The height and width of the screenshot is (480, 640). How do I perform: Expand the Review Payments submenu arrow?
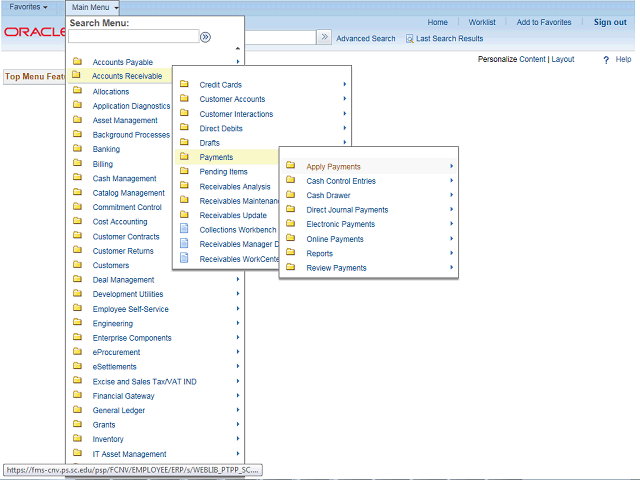click(452, 268)
